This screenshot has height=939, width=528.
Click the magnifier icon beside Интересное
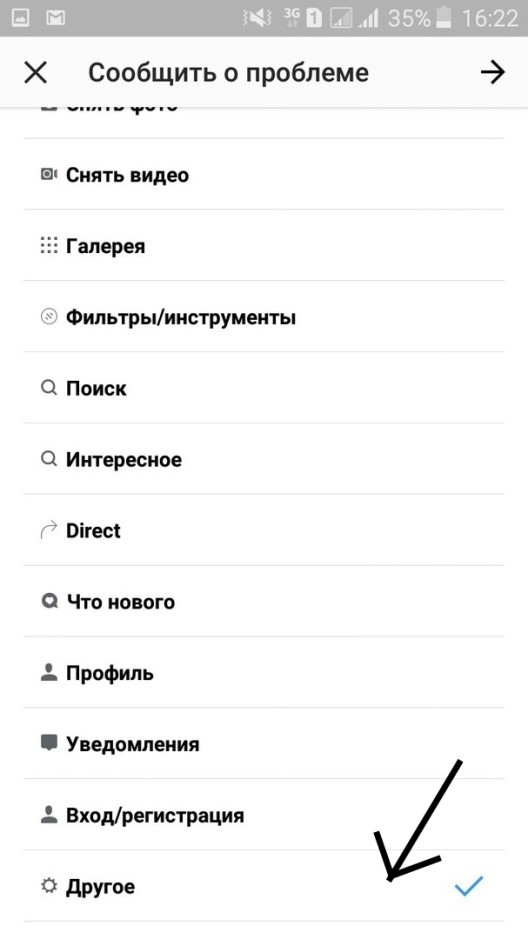point(48,459)
